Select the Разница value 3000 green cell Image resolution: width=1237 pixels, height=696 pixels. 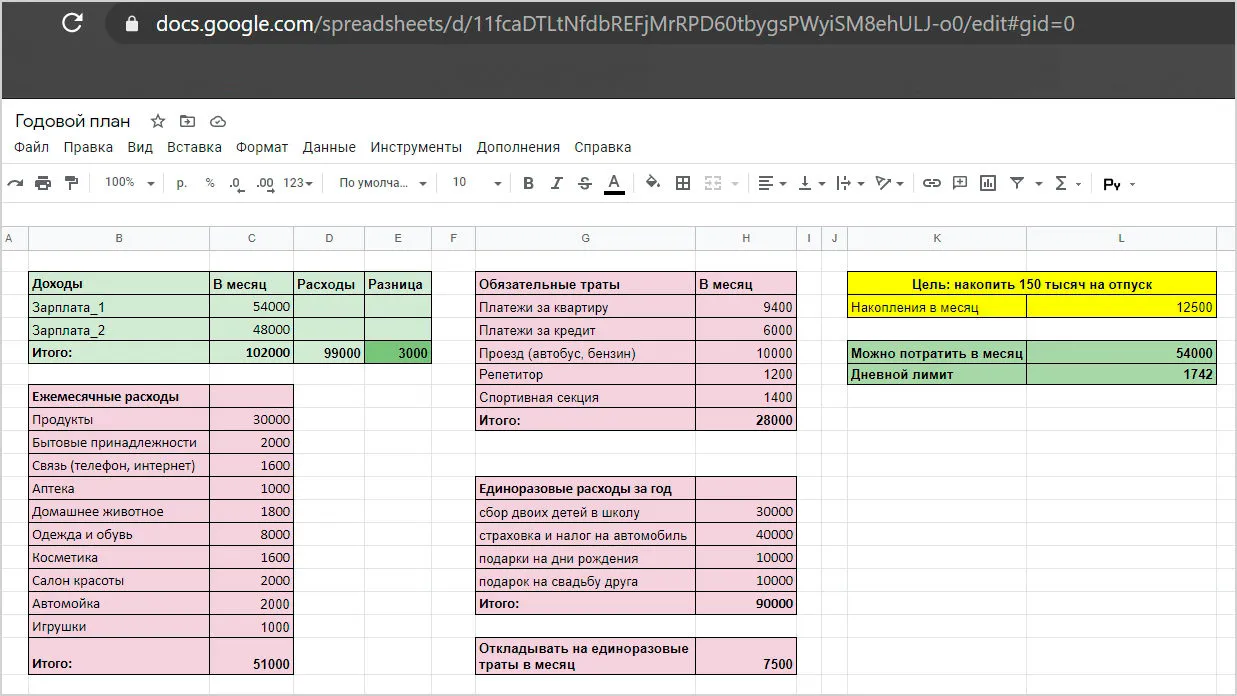398,352
